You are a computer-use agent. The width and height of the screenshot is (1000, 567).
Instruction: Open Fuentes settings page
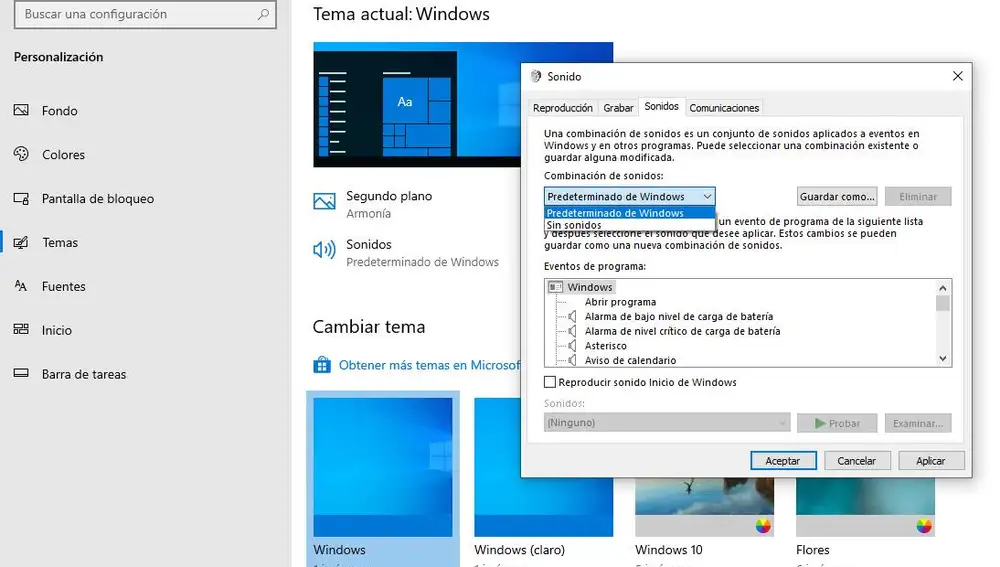coord(63,286)
